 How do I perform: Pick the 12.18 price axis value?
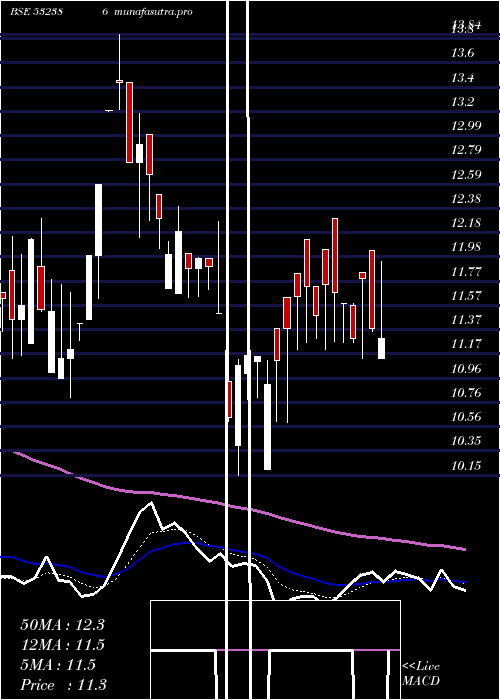pos(466,223)
